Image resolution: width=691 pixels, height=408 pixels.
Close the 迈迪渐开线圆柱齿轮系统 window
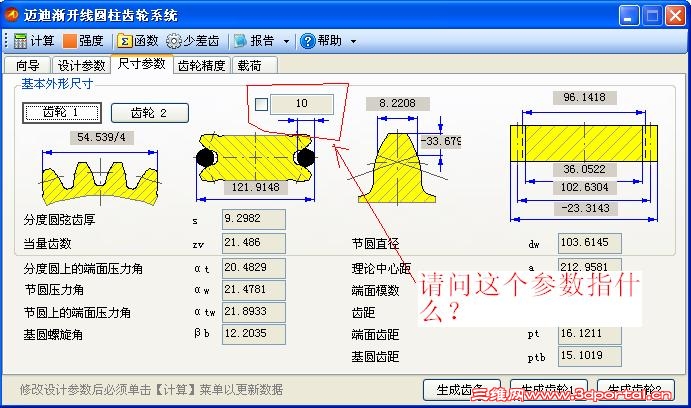coord(675,15)
